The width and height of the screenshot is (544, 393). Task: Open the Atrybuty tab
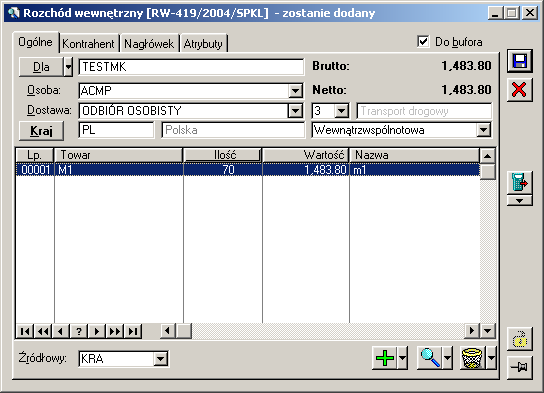pyautogui.click(x=203, y=44)
